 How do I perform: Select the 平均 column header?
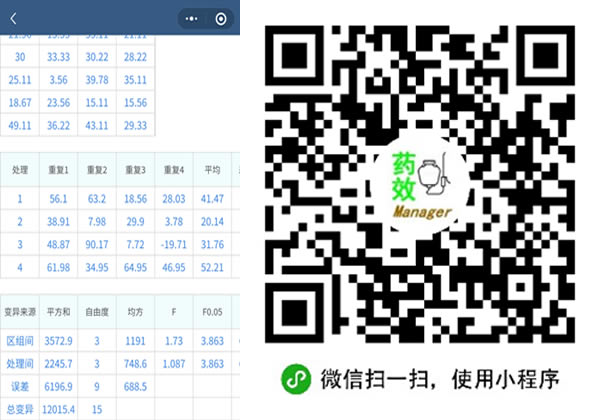click(212, 170)
